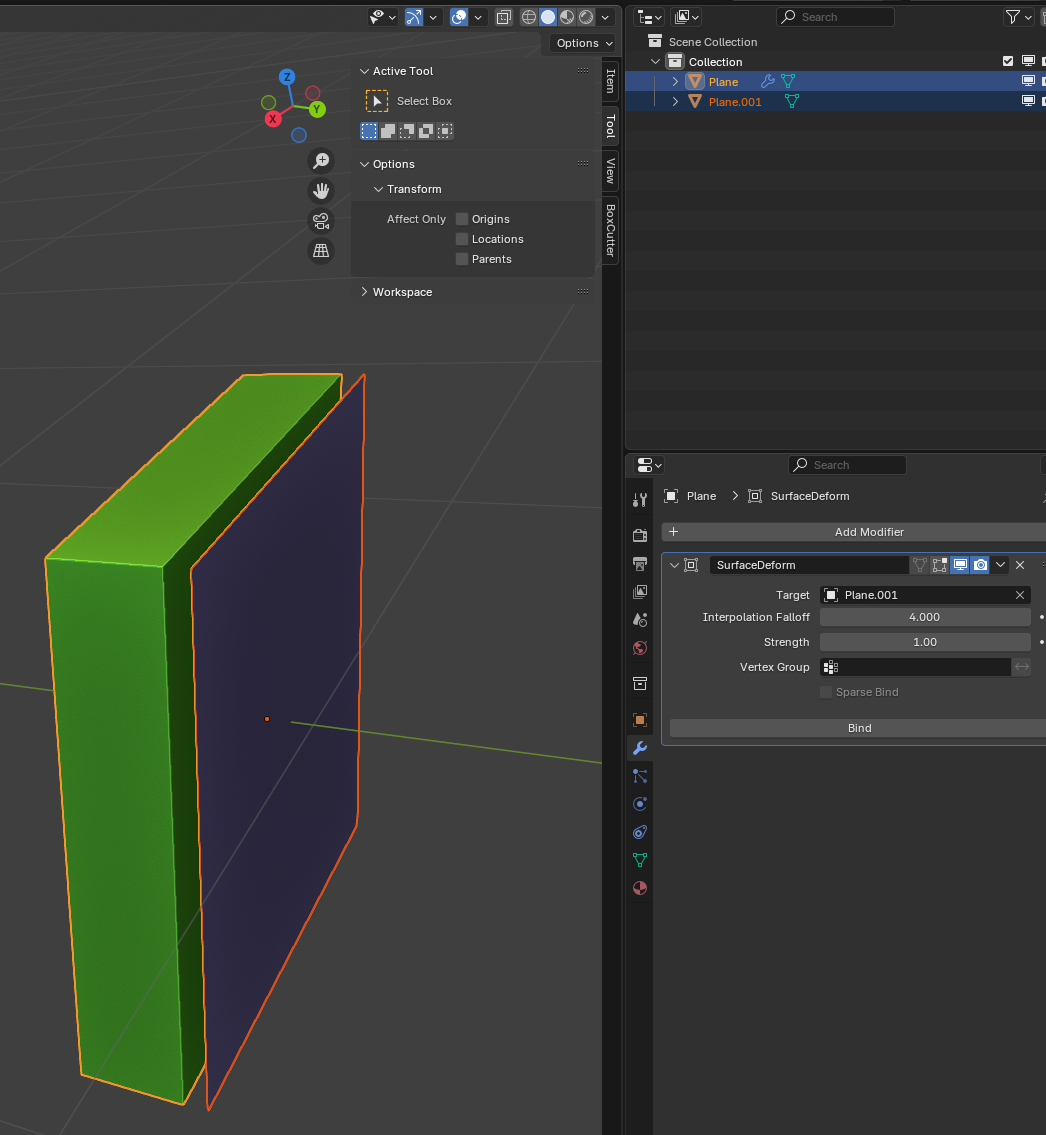1046x1135 pixels.
Task: Open the World properties tab
Action: pos(640,648)
